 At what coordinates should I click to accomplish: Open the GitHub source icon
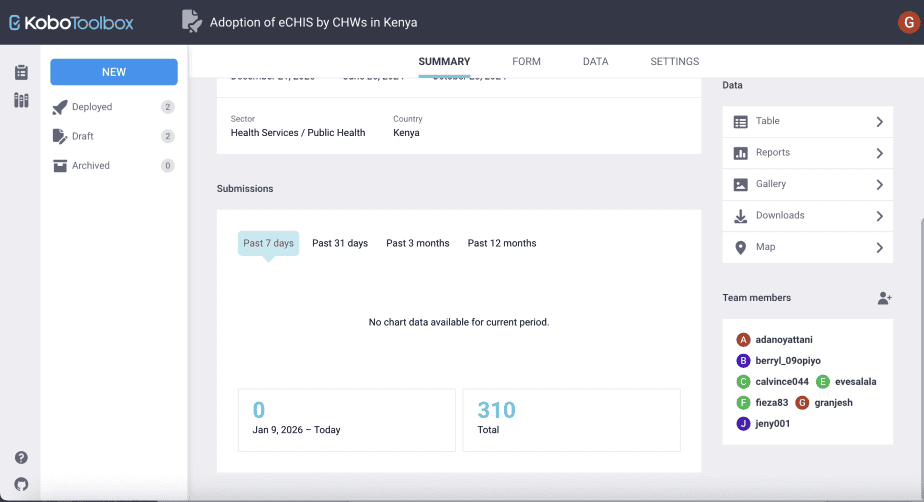[x=21, y=484]
